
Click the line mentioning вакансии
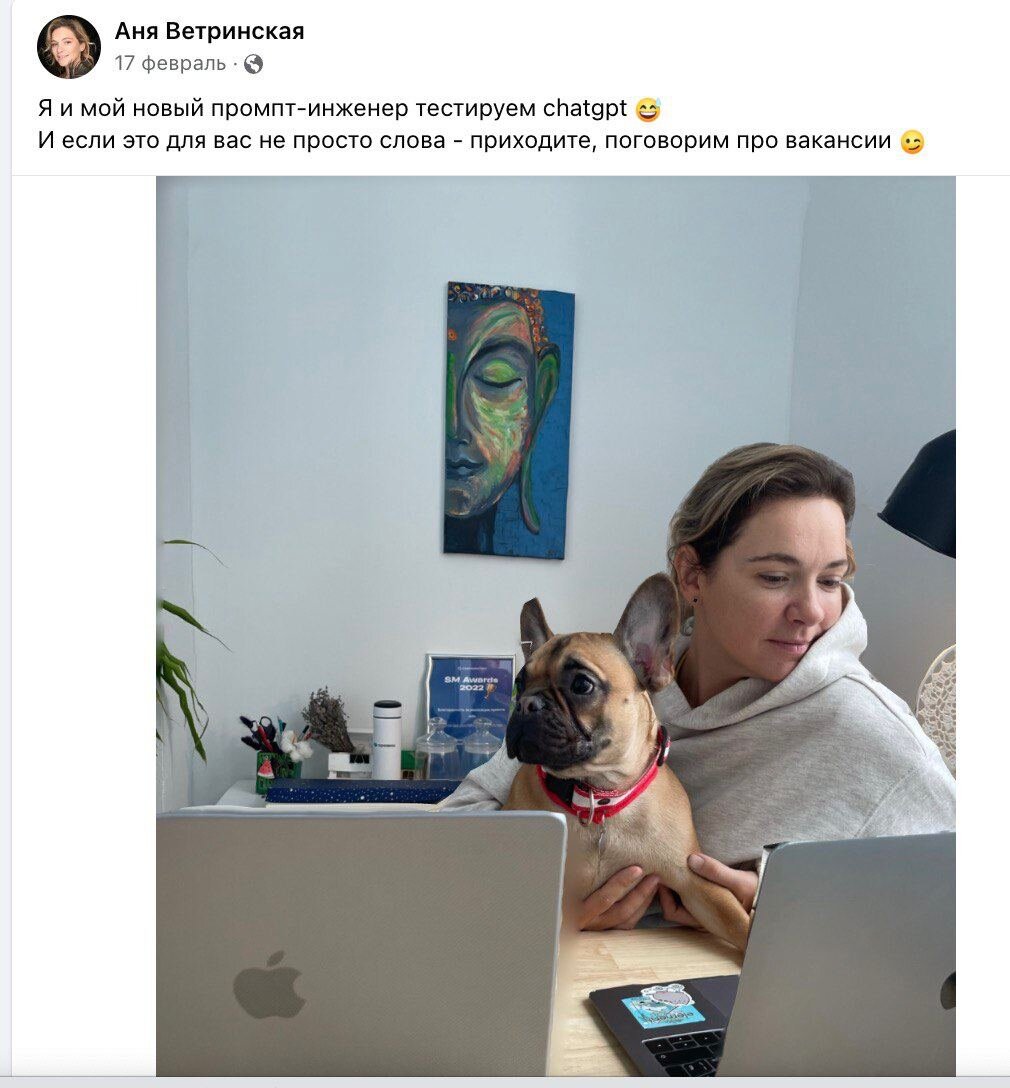tap(464, 141)
